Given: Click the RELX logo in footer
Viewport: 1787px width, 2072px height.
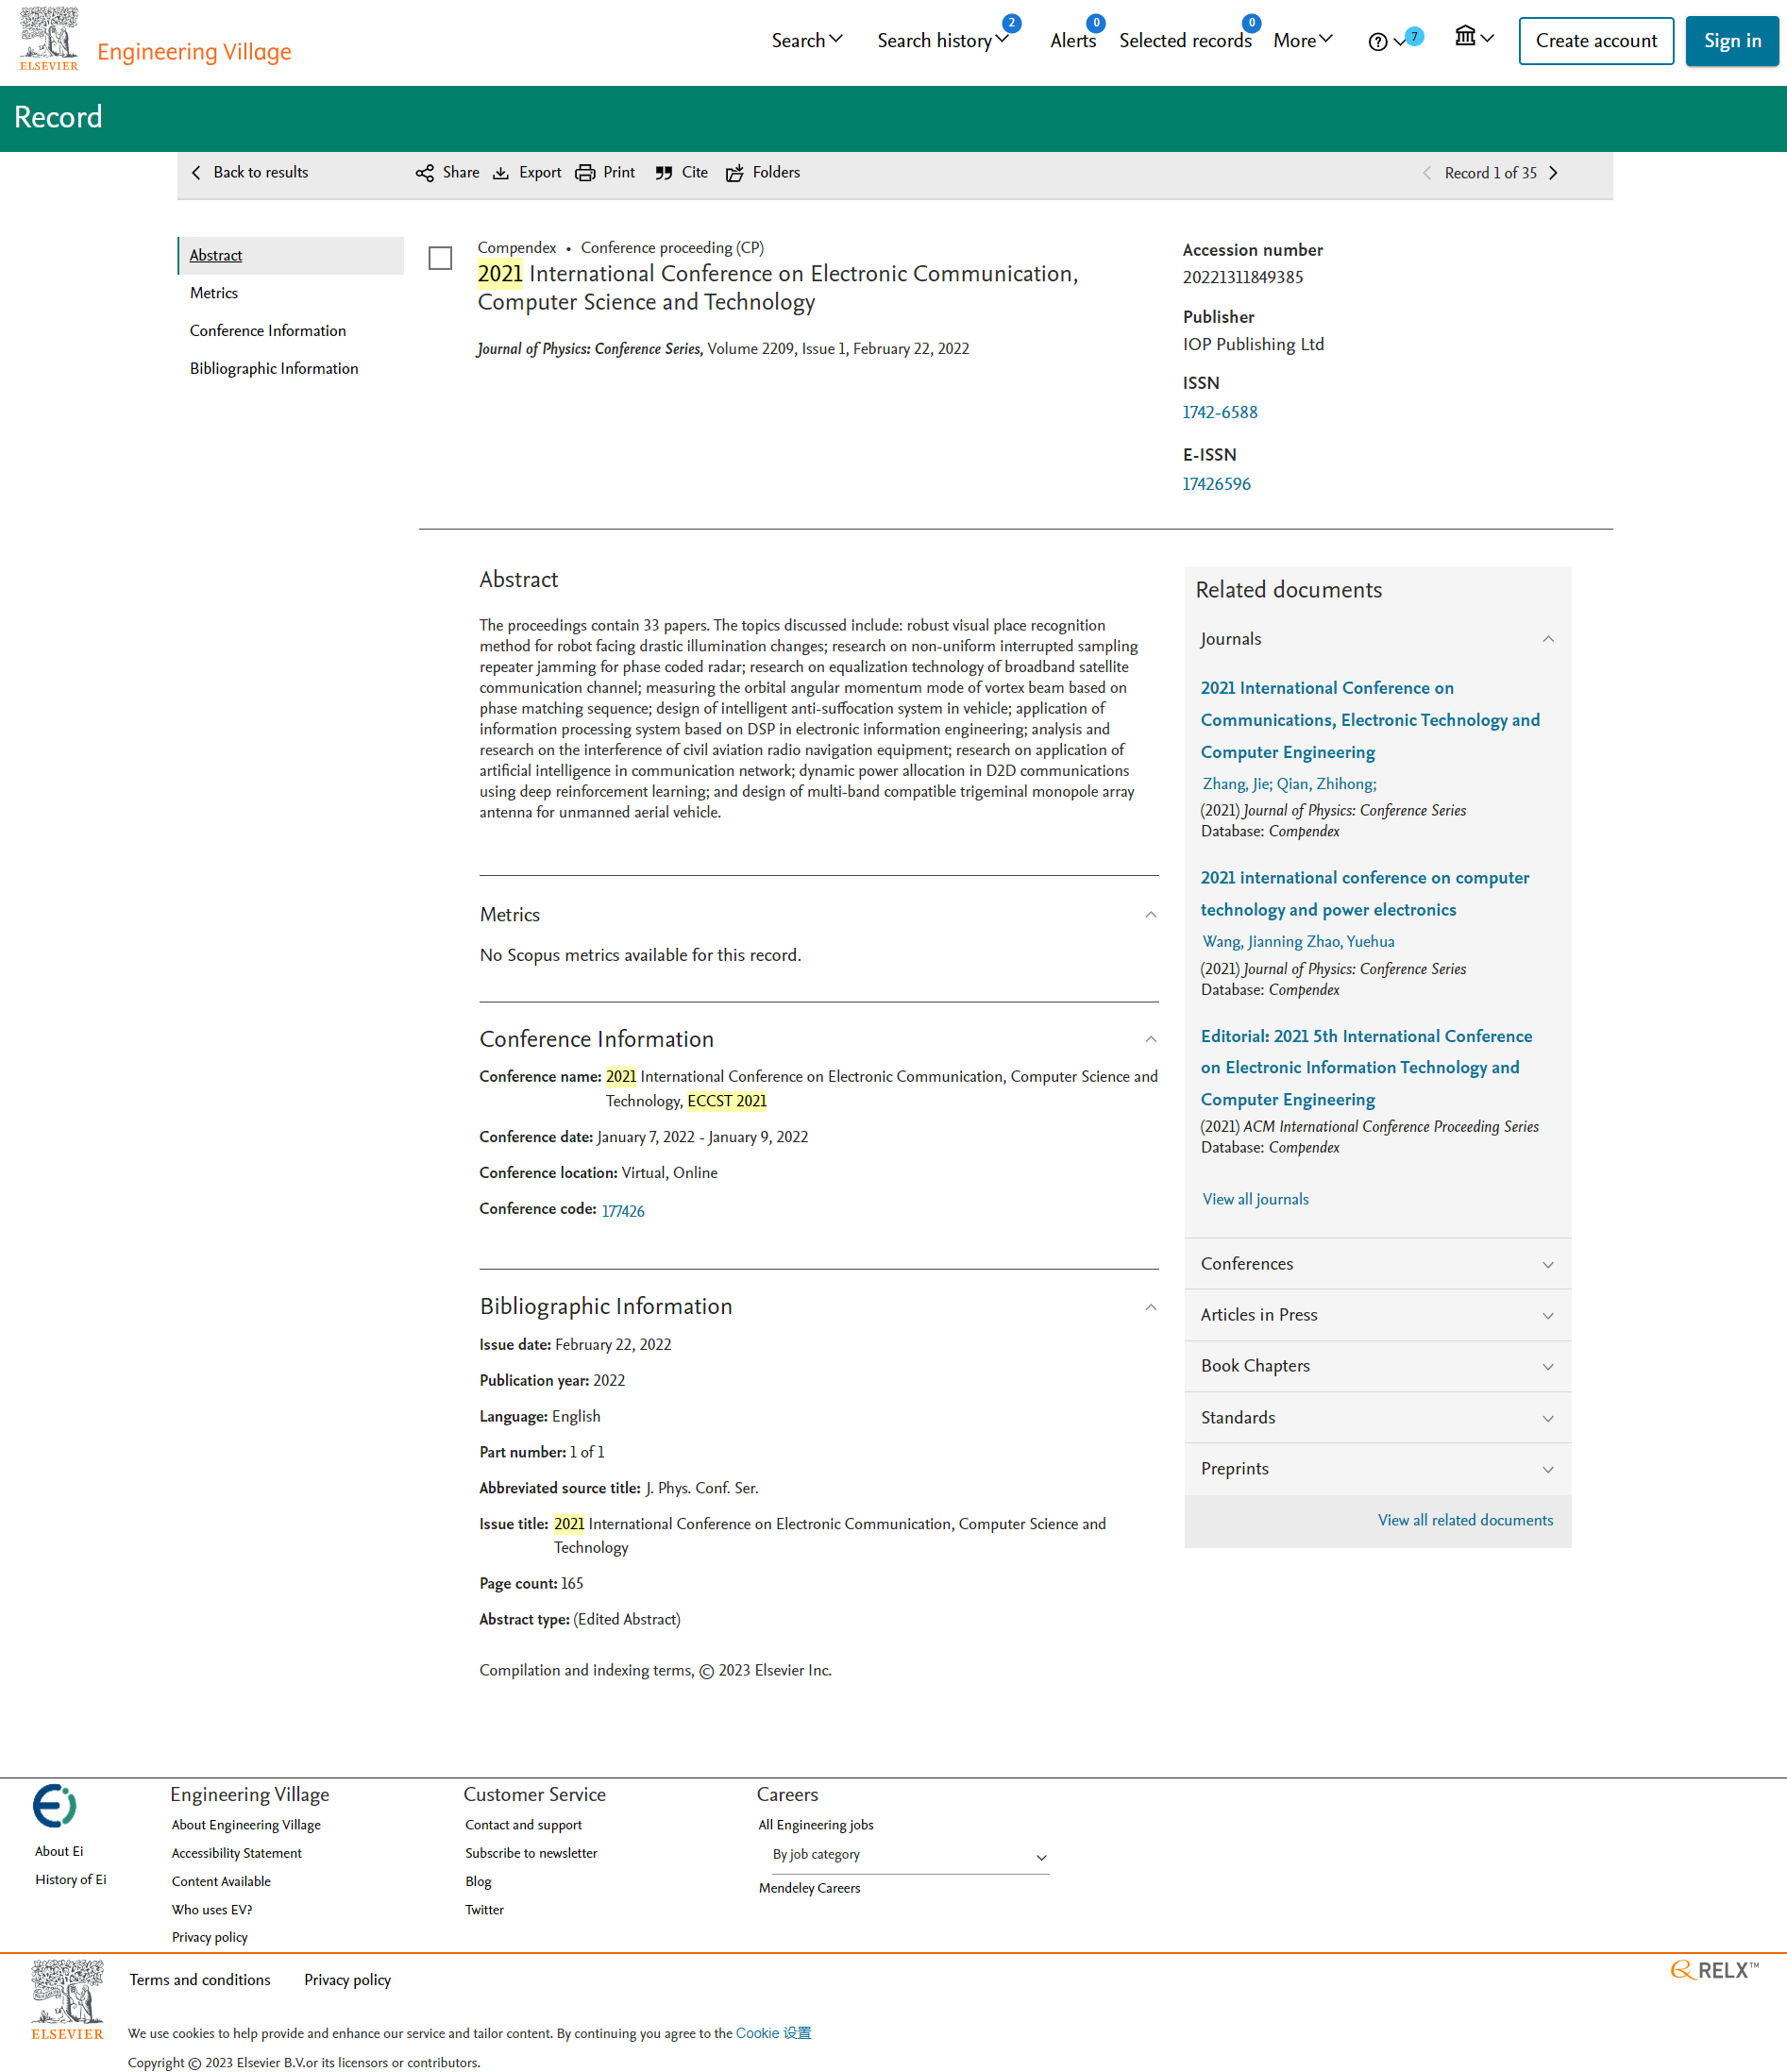Looking at the screenshot, I should 1715,1970.
